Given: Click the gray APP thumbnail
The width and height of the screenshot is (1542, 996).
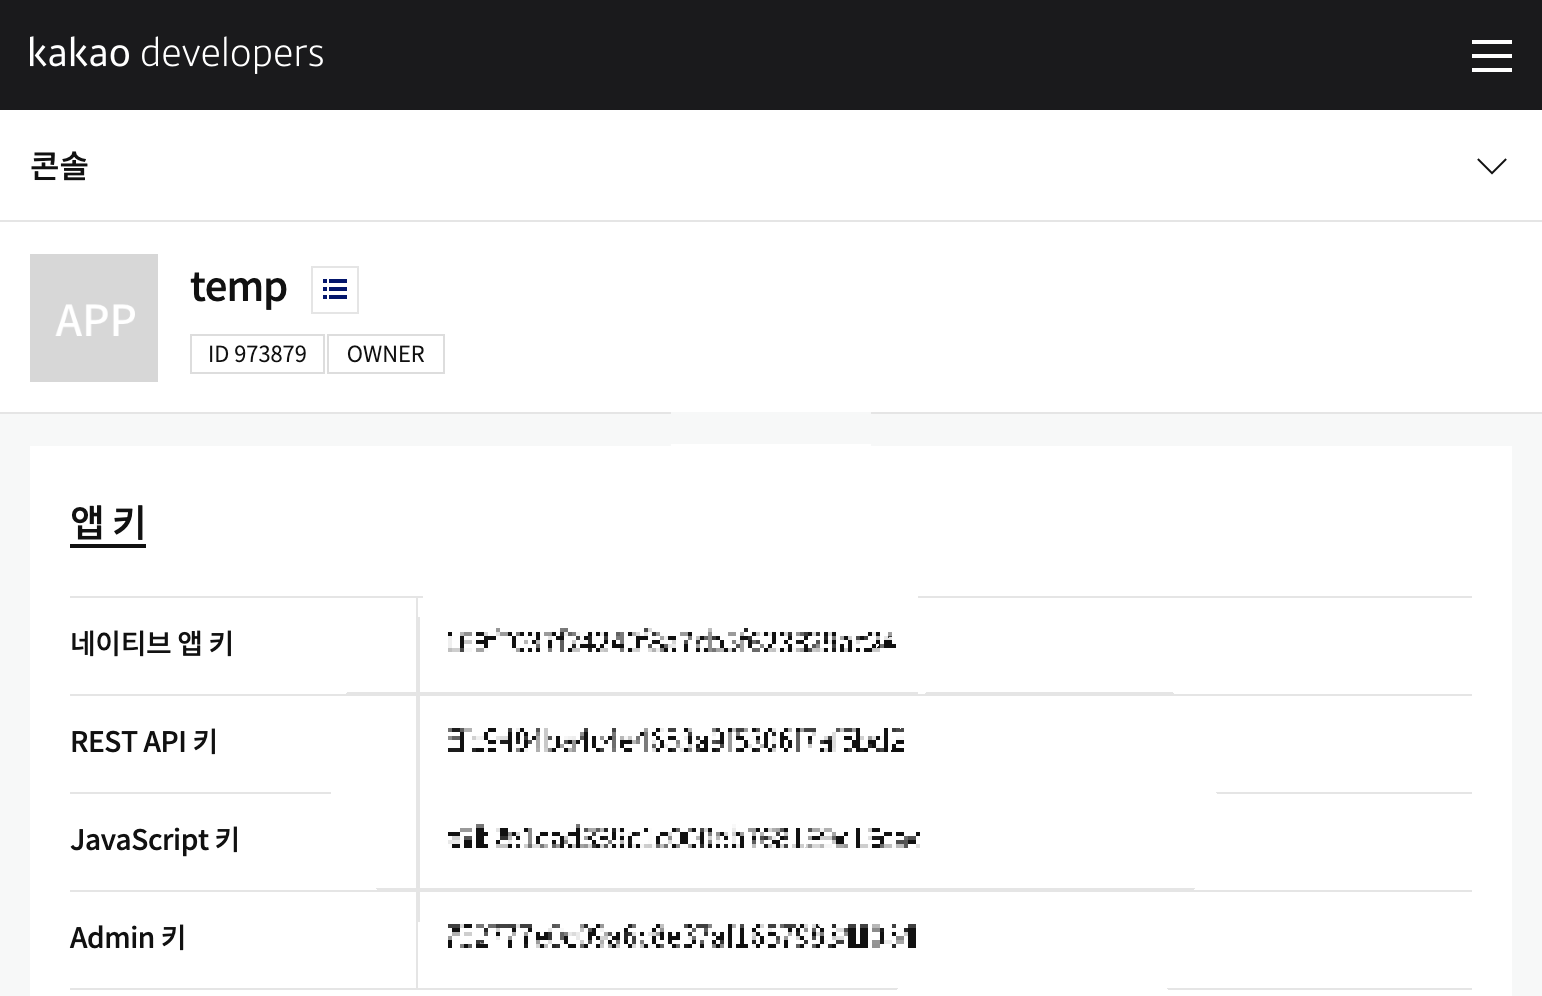Looking at the screenshot, I should 94,318.
